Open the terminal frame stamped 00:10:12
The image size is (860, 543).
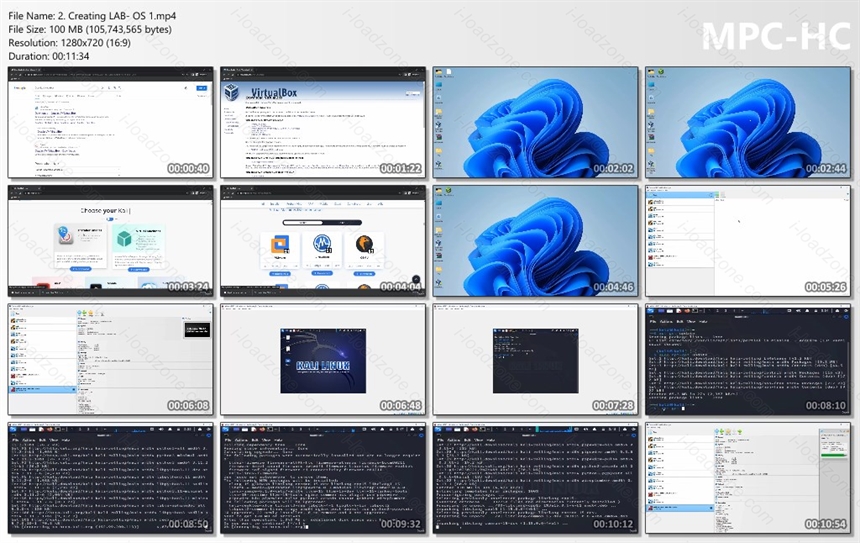click(535, 478)
